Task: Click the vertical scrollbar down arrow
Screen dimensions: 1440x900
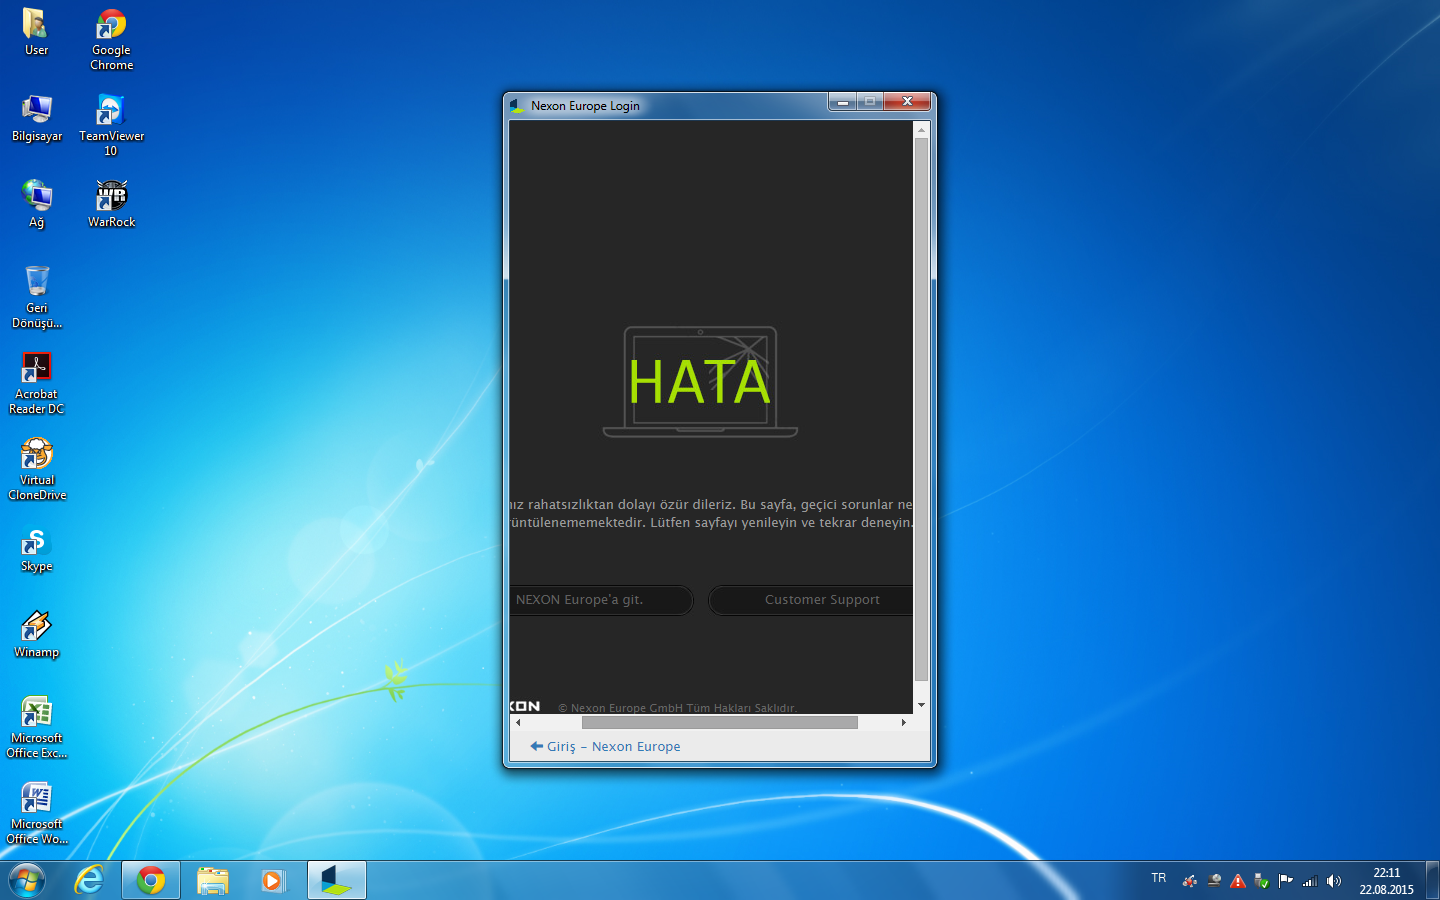Action: click(x=921, y=705)
